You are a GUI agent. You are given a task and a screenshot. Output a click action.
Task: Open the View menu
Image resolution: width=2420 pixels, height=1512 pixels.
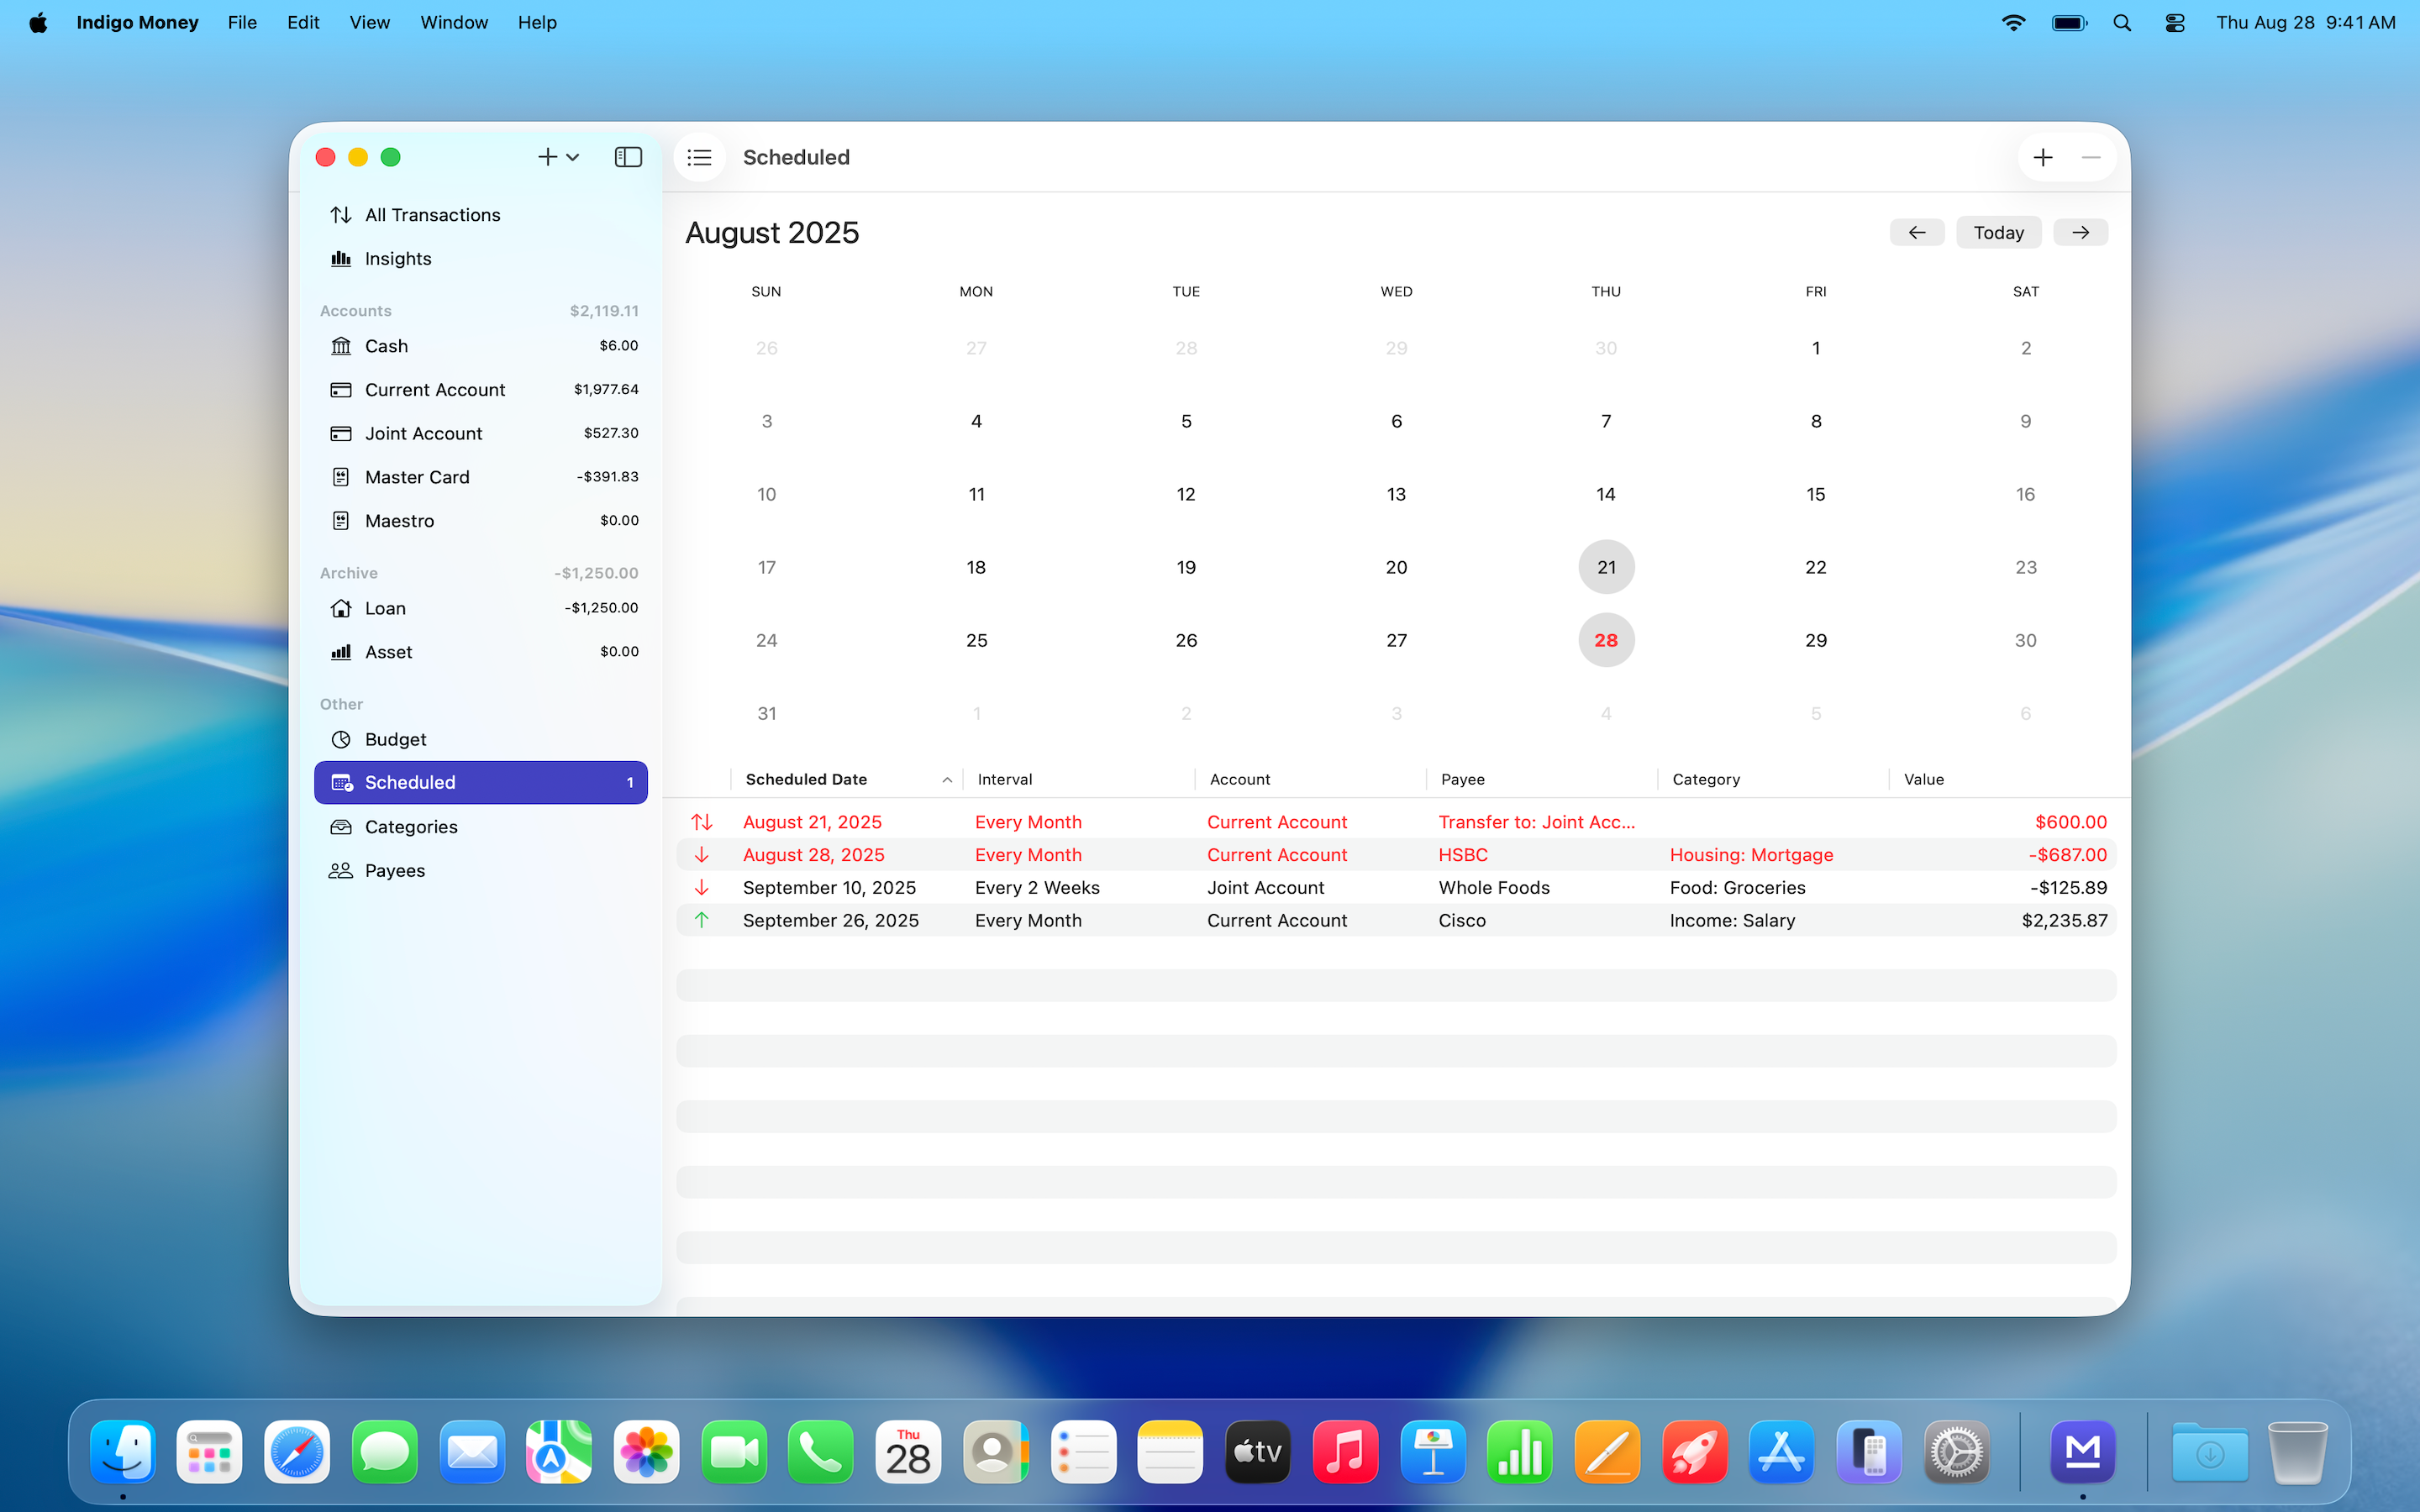point(369,22)
